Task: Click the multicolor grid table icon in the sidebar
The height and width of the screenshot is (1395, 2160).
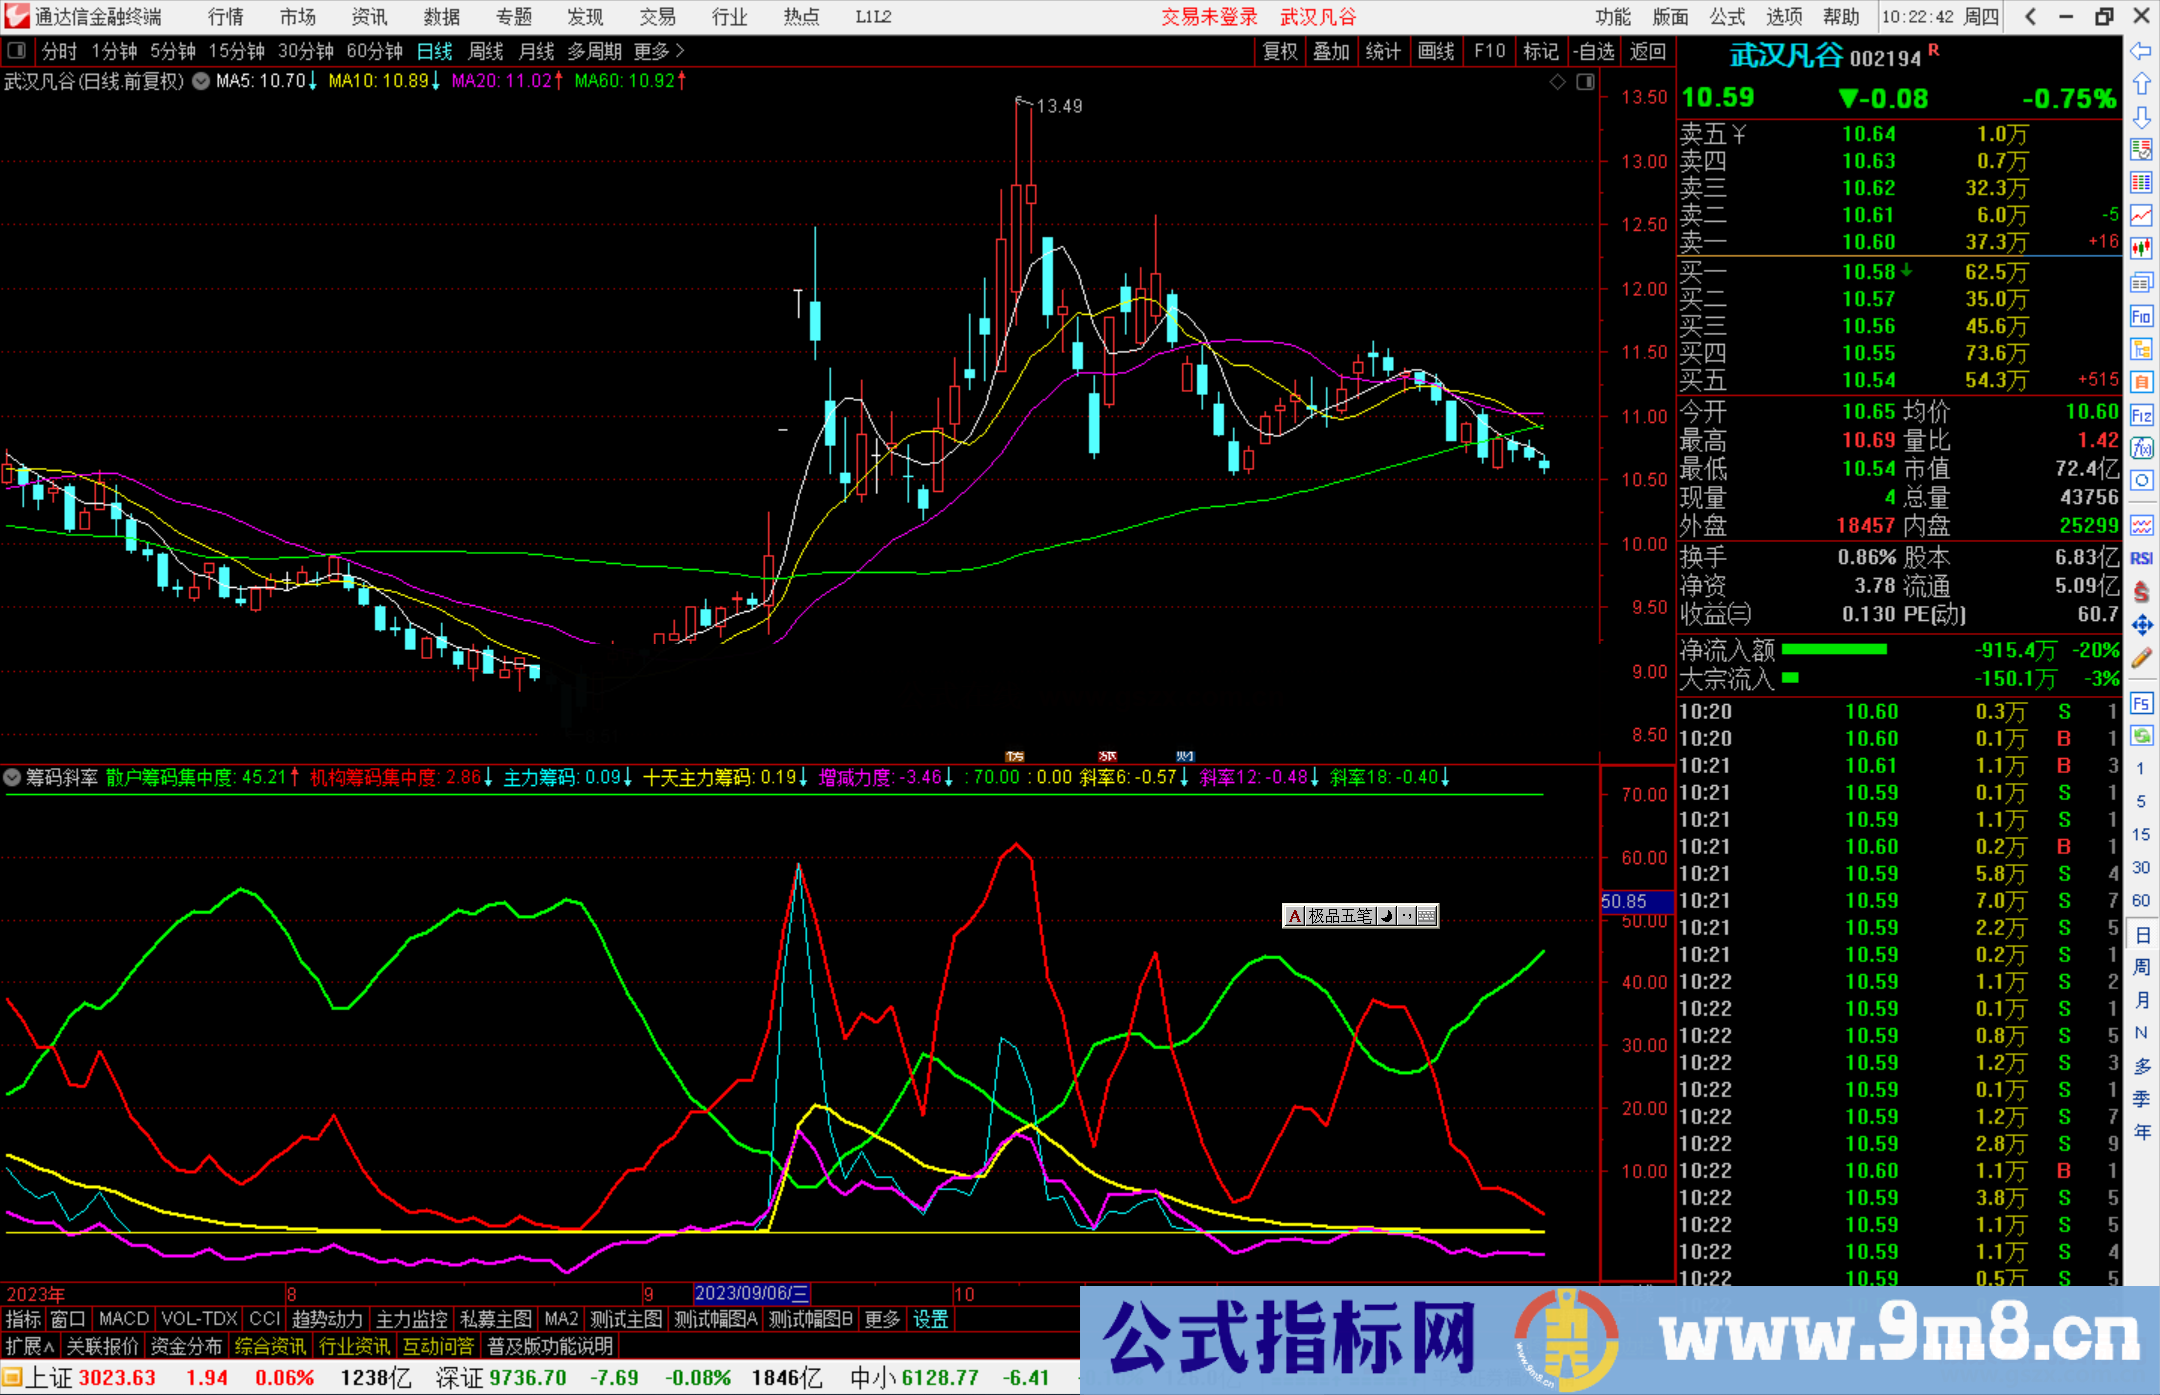Action: [2141, 182]
